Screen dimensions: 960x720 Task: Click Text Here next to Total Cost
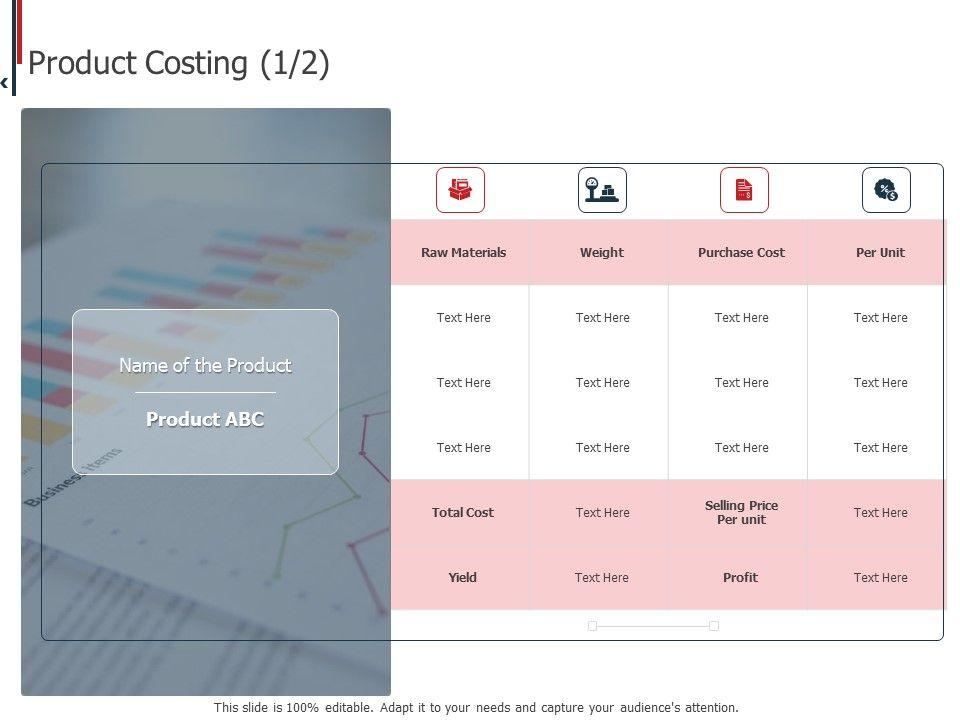pos(602,512)
